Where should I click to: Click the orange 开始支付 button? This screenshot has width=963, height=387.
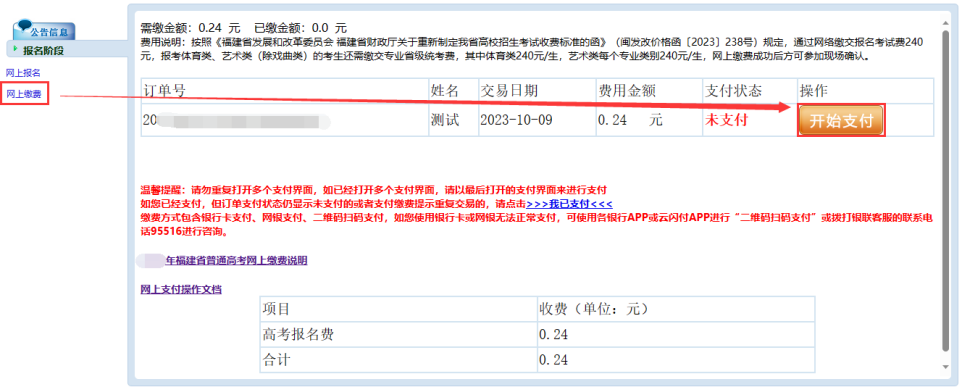(x=841, y=120)
